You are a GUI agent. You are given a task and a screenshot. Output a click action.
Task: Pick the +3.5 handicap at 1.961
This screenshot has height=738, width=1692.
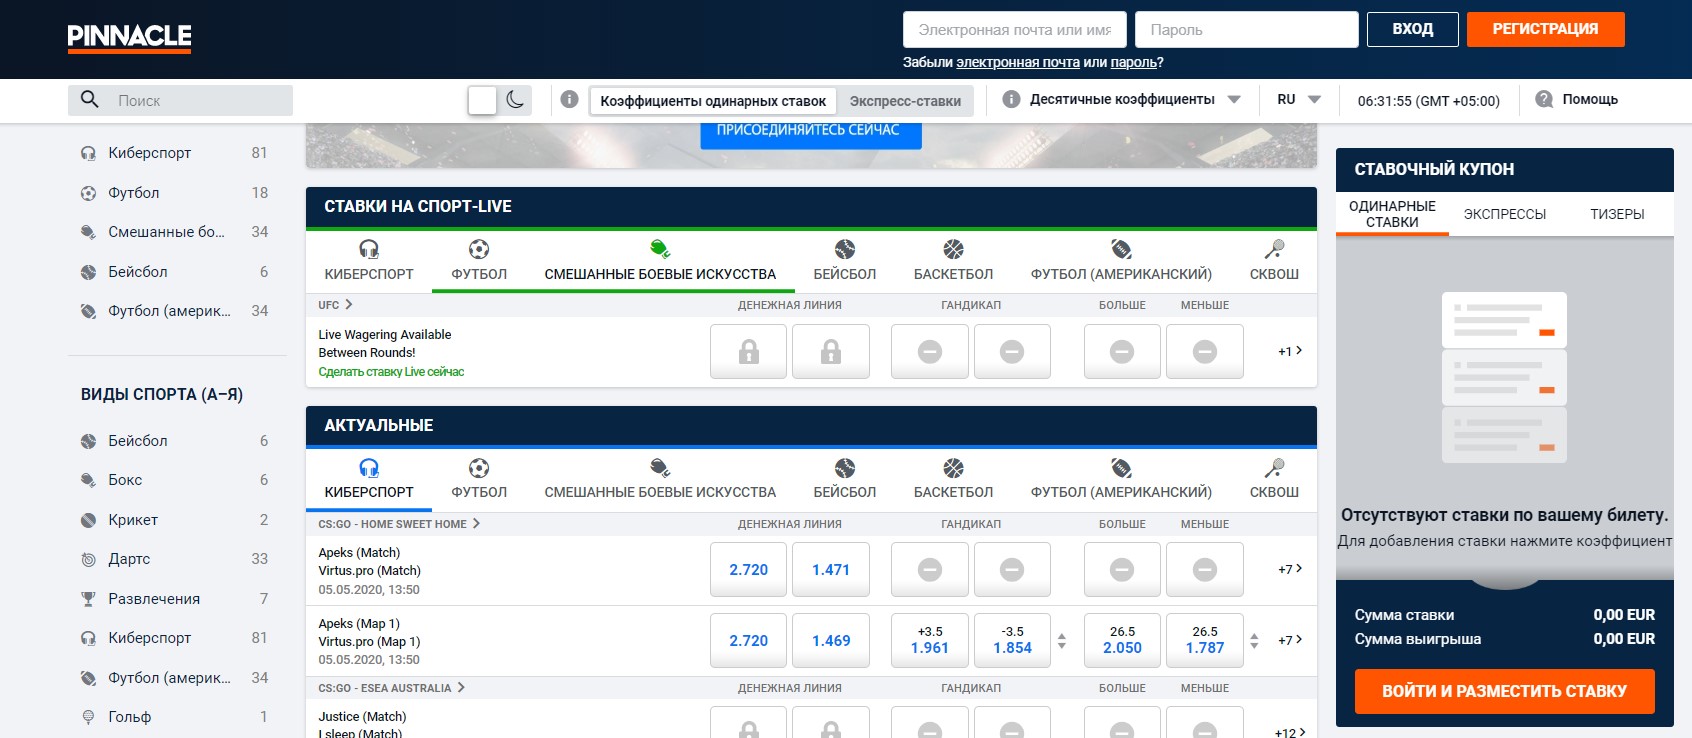point(930,641)
